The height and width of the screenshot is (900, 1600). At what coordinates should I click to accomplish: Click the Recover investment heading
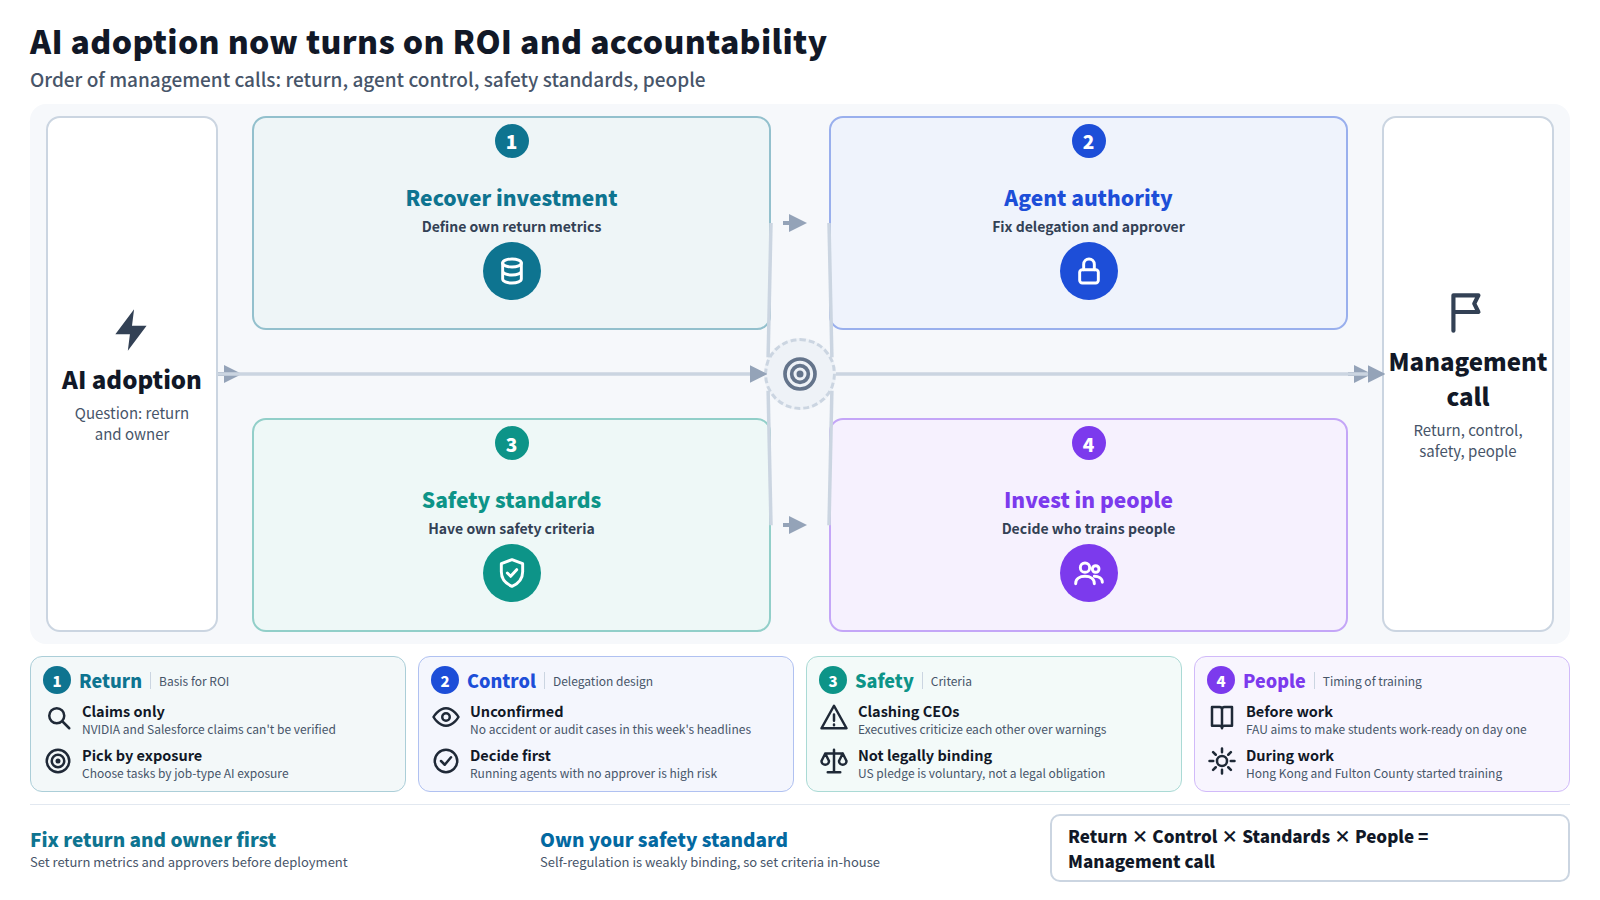point(512,198)
